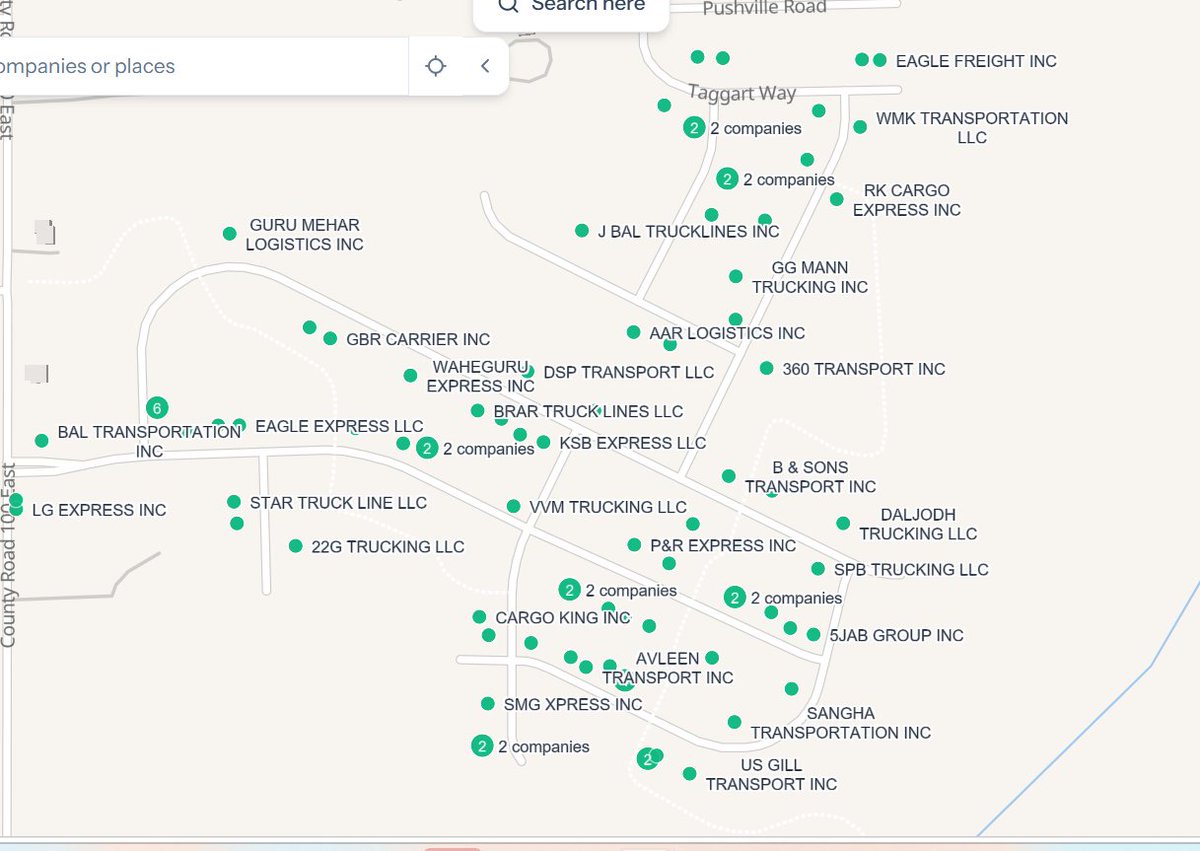Select the WMK TRANSPORTATION LLC marker
This screenshot has width=1200, height=851.
(858, 127)
